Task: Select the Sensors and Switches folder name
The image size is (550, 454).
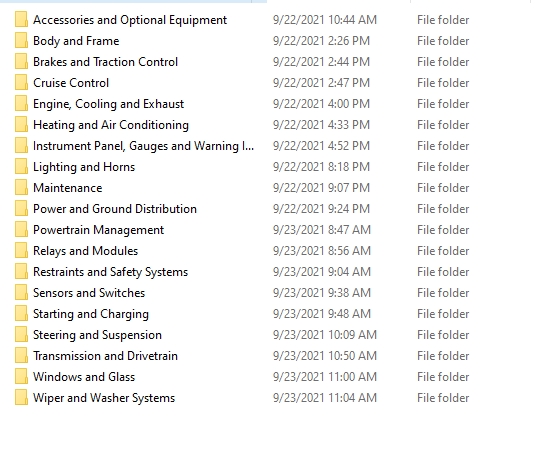Action: click(x=89, y=293)
